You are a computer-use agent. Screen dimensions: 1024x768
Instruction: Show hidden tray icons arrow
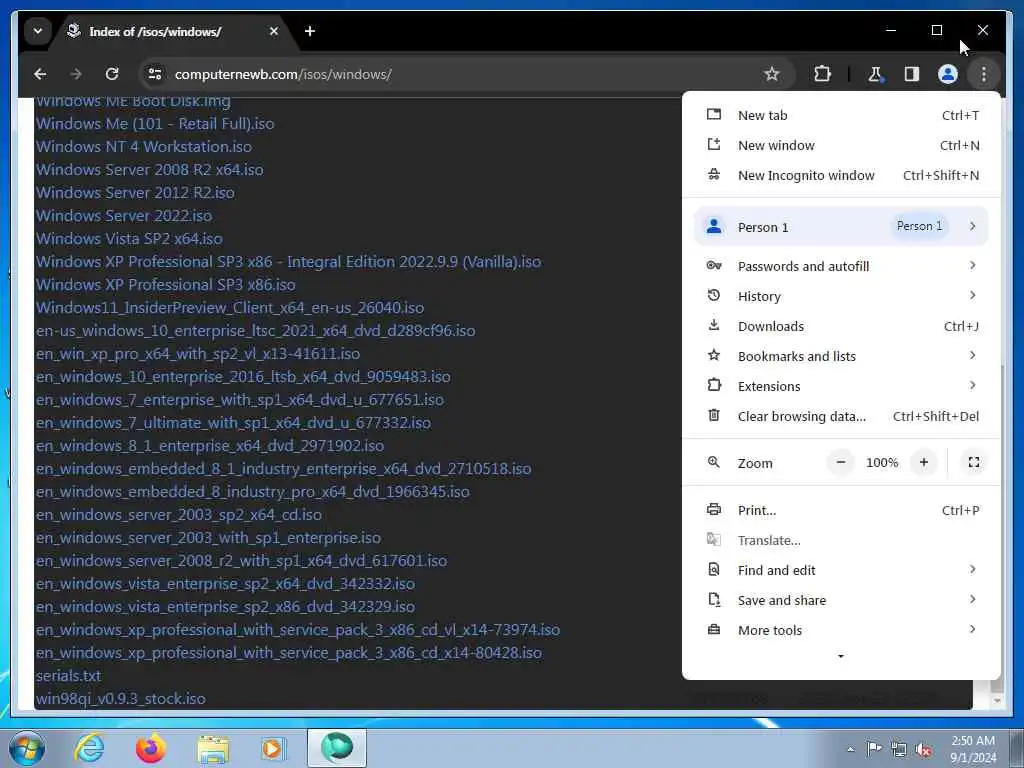pos(850,749)
